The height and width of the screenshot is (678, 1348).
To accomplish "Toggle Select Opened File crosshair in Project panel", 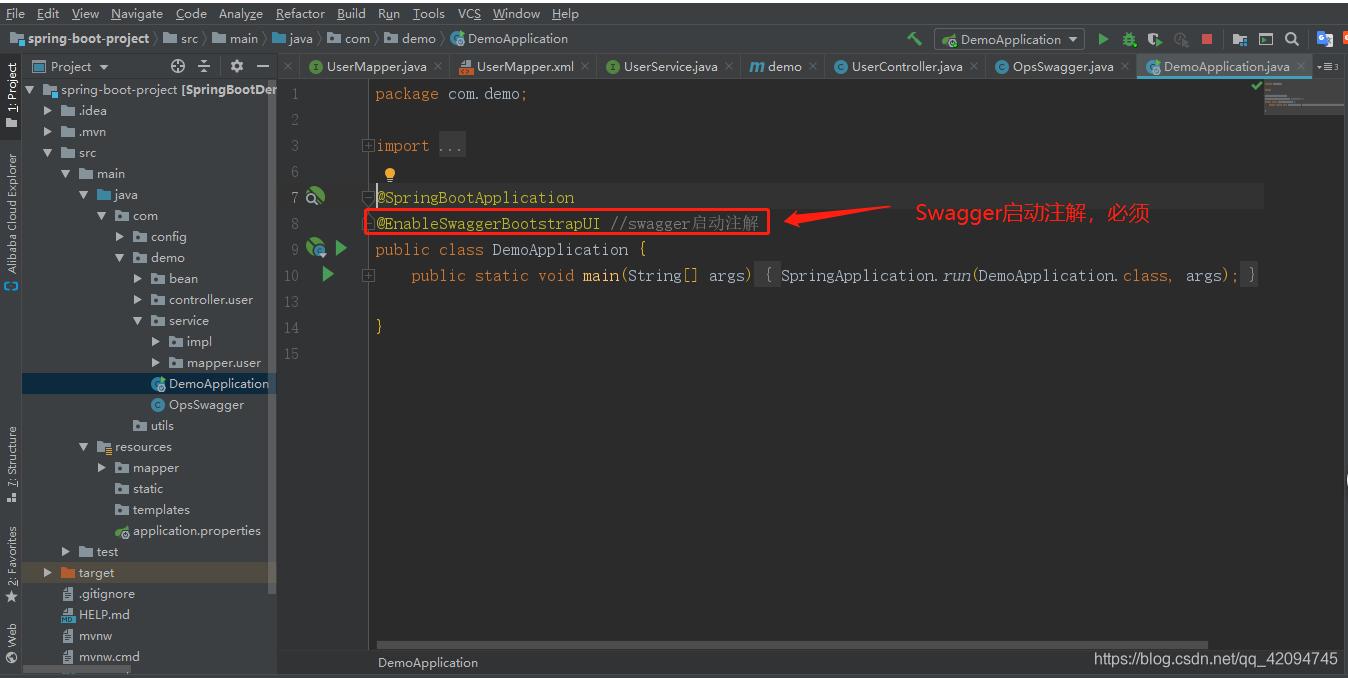I will point(178,66).
